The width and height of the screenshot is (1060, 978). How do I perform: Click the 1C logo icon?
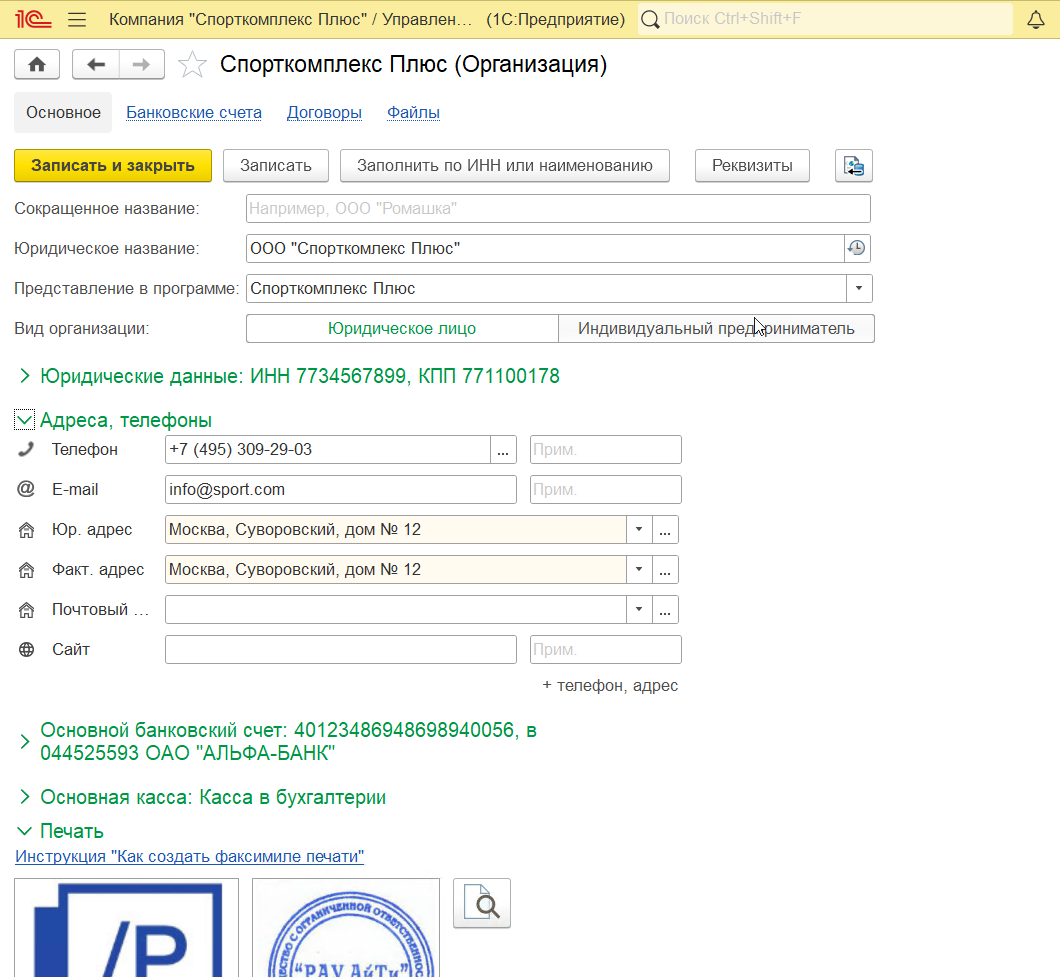[32, 19]
